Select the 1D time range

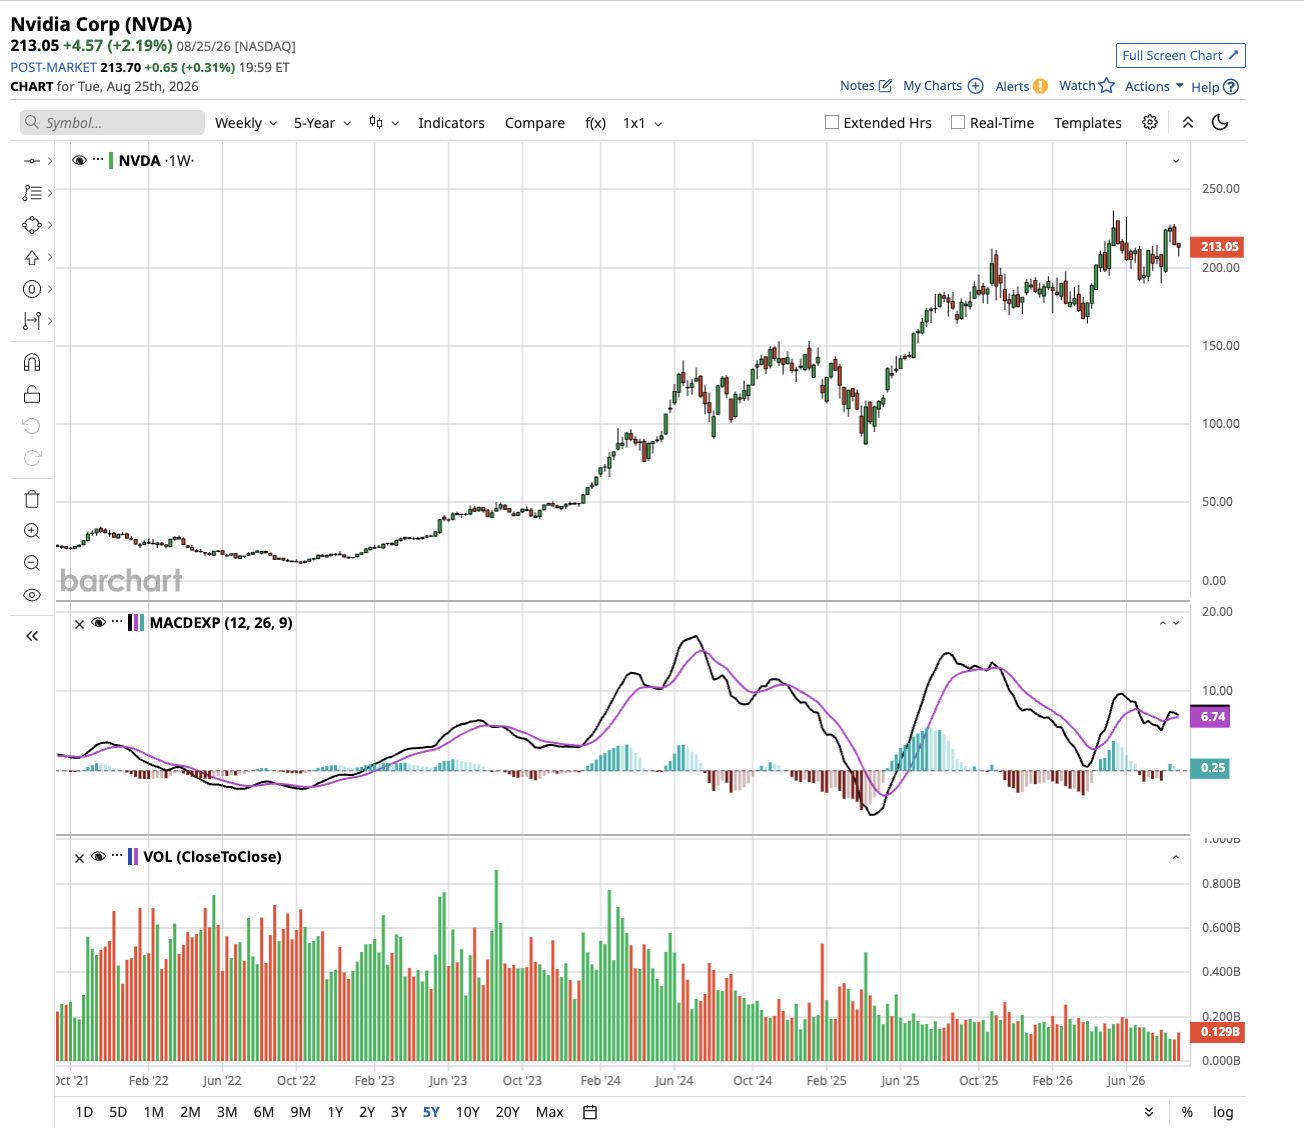[x=84, y=1112]
